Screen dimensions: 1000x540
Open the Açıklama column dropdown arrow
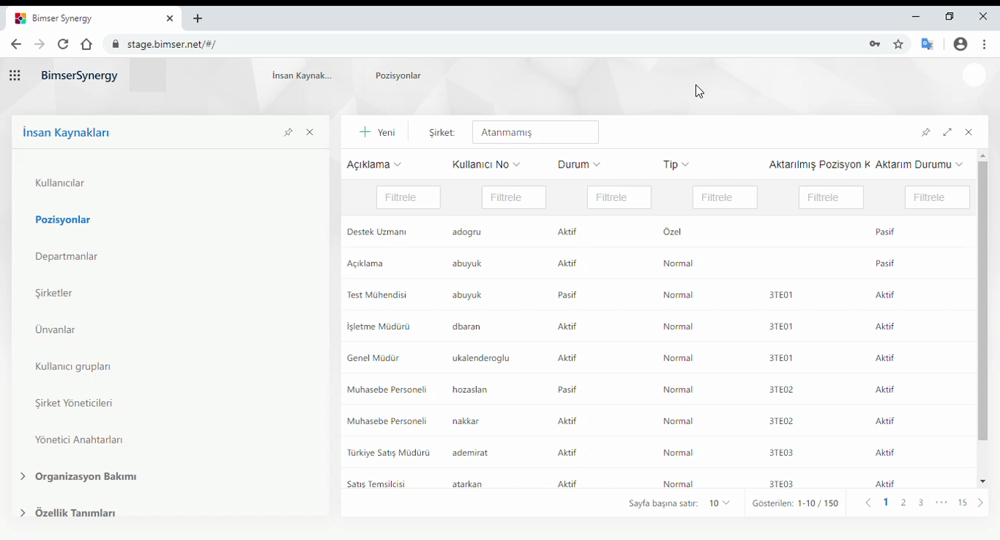pos(397,165)
